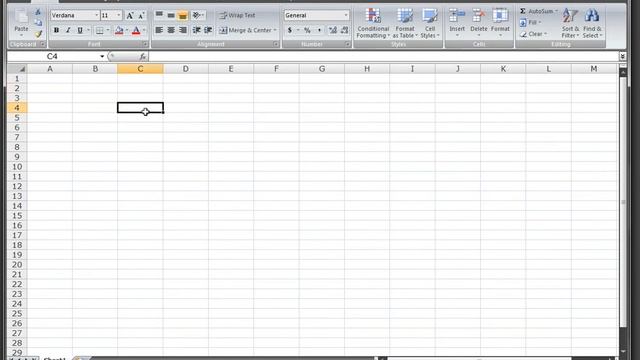Expand the formula bar
This screenshot has height=360, width=640.
point(622,56)
